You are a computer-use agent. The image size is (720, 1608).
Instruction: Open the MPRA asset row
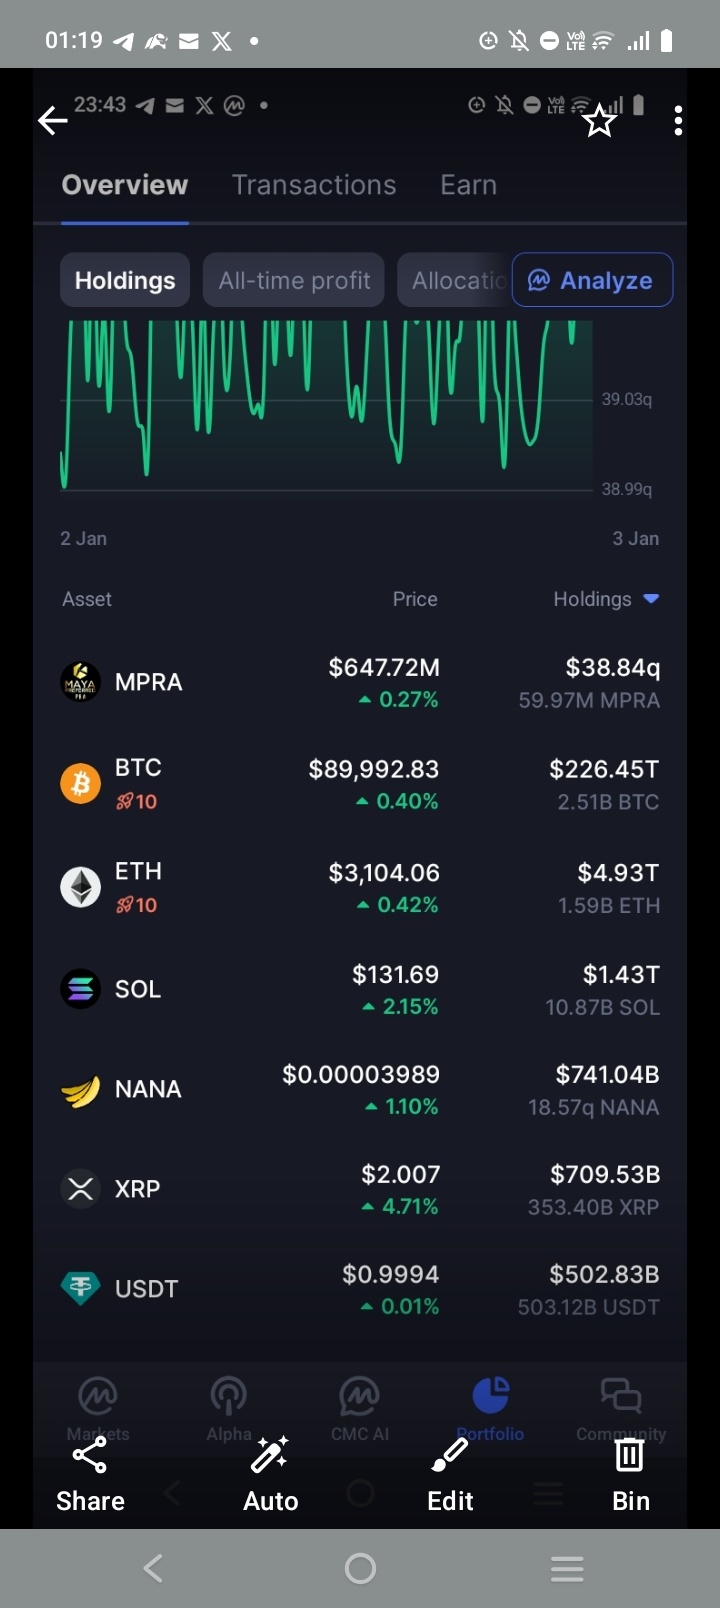pyautogui.click(x=360, y=683)
